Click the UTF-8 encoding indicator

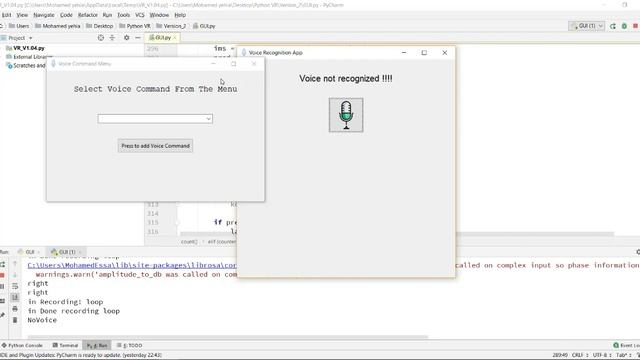602,355
